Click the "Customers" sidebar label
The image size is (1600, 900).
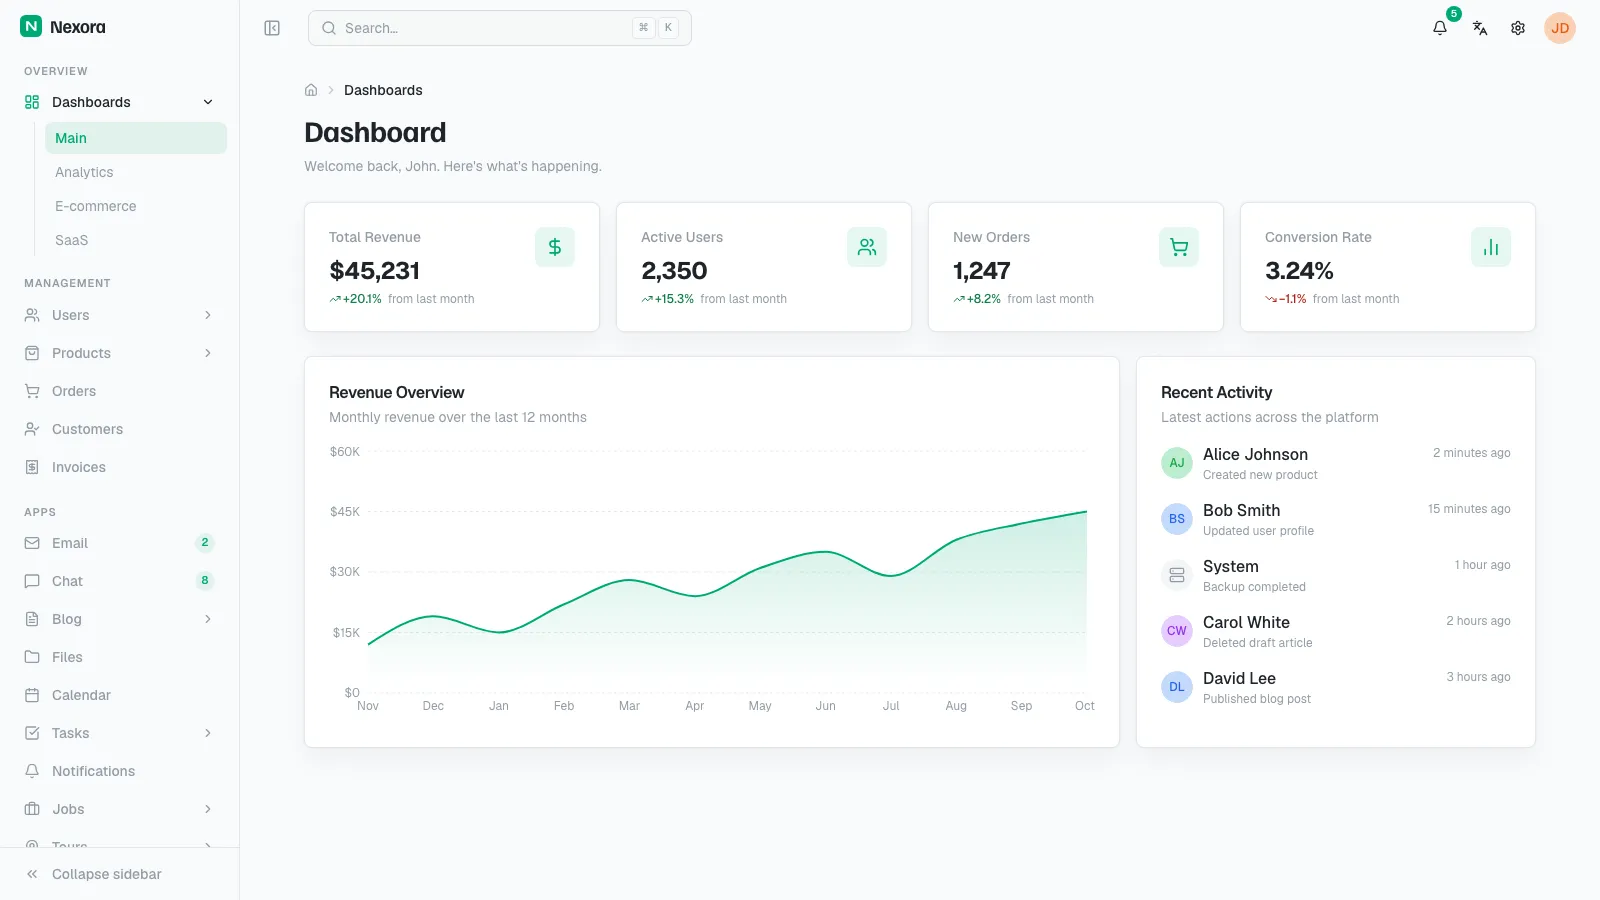click(88, 429)
